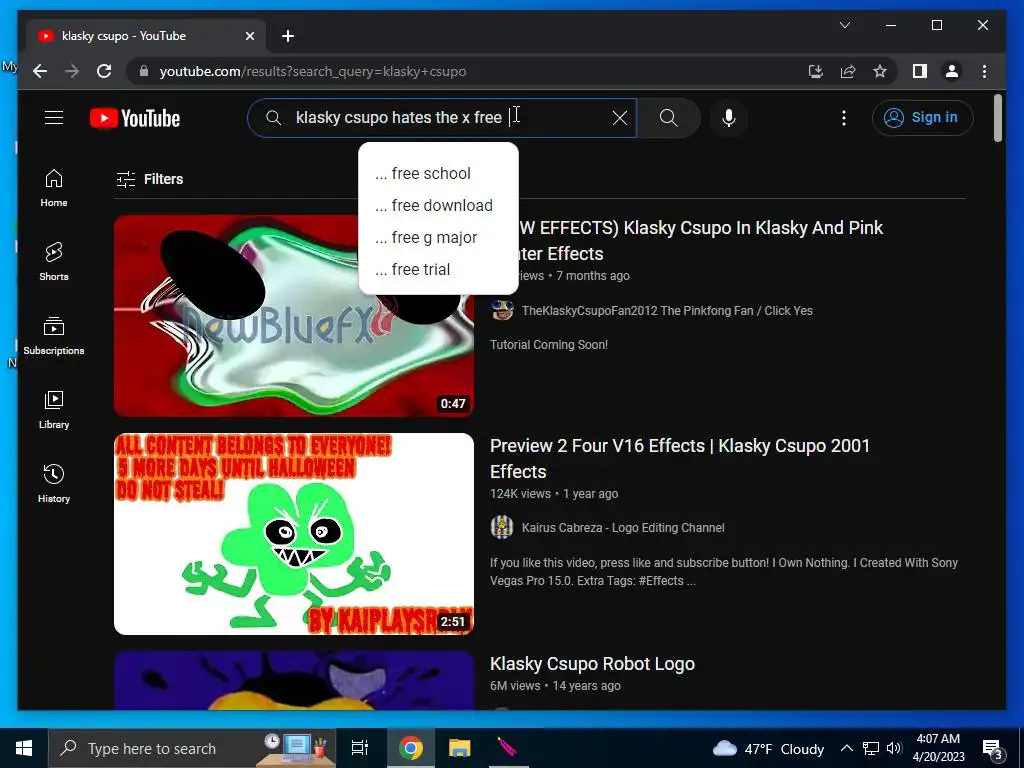Click the '124K views' text
Screen dimensions: 1024x768
520,494
